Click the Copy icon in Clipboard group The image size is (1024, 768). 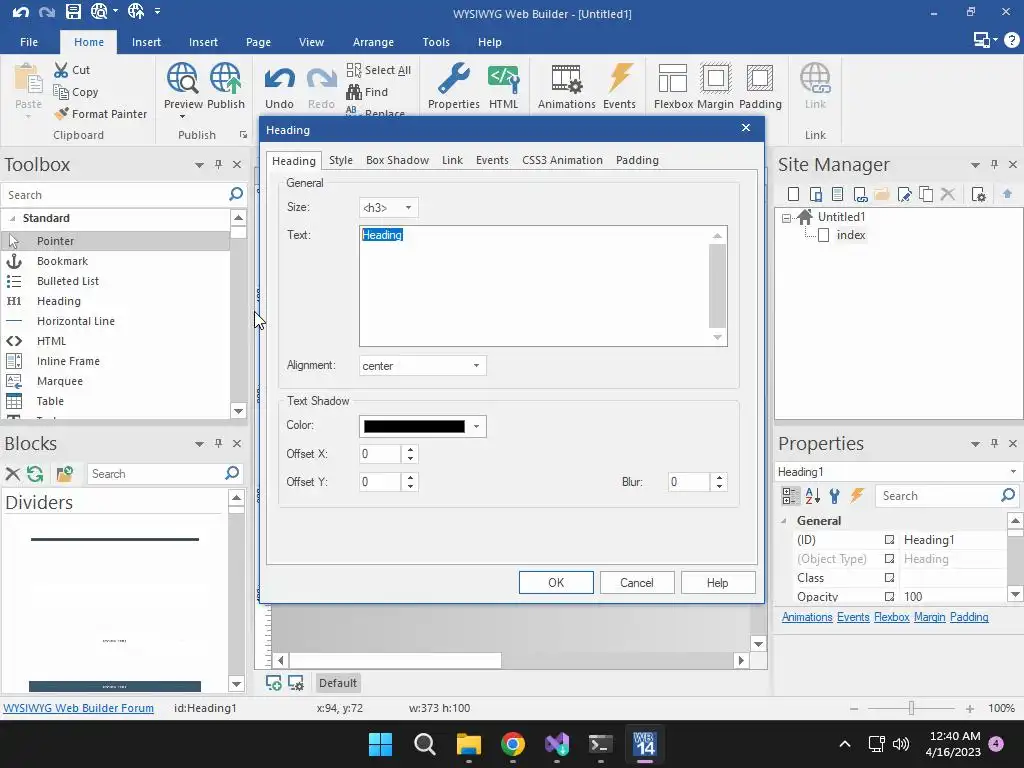point(61,92)
